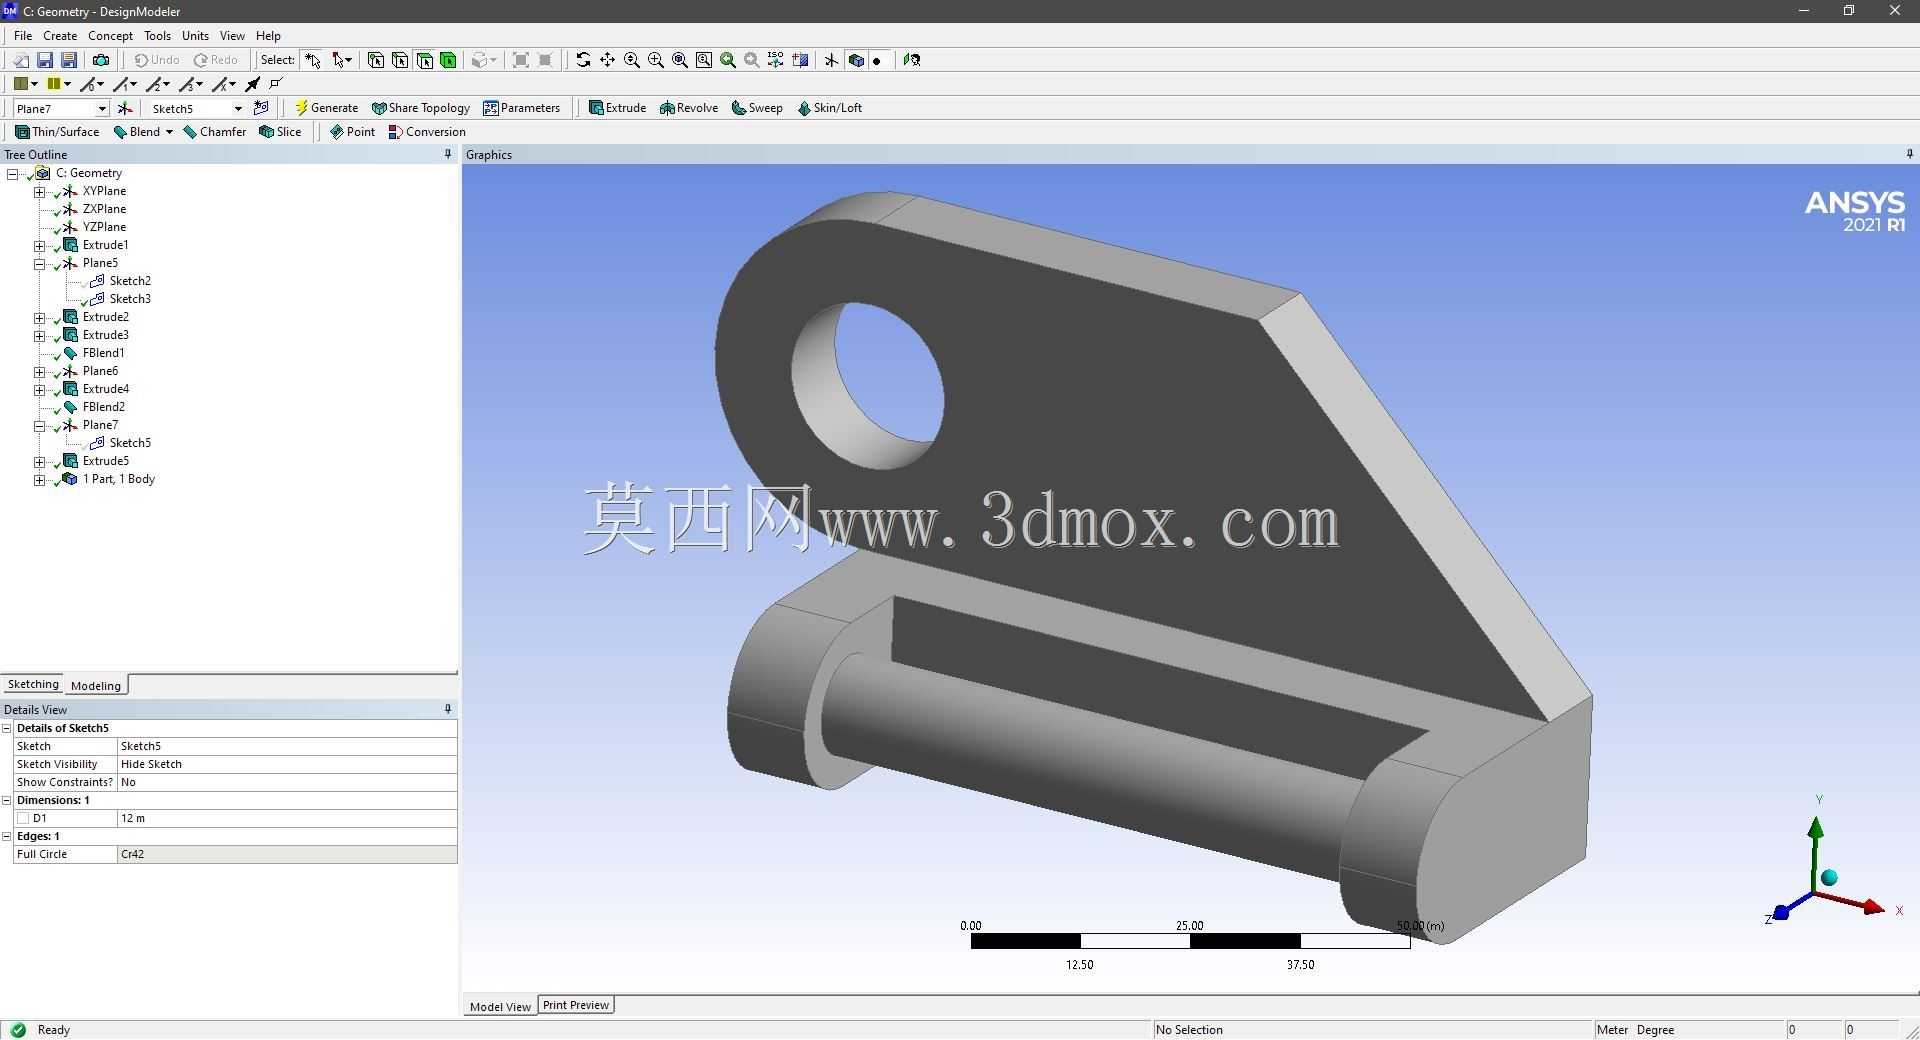
Task: Select the Box Zoom tool
Action: (656, 60)
